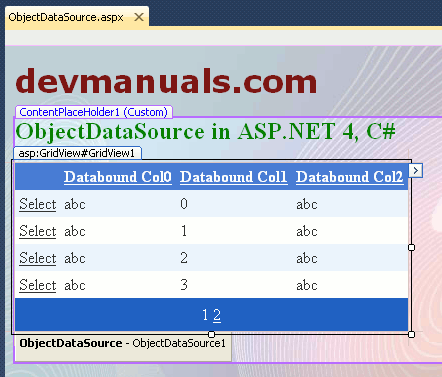Viewport: 442px width, 377px height.
Task: Click the Col1 cell containing 3
Action: pos(184,285)
